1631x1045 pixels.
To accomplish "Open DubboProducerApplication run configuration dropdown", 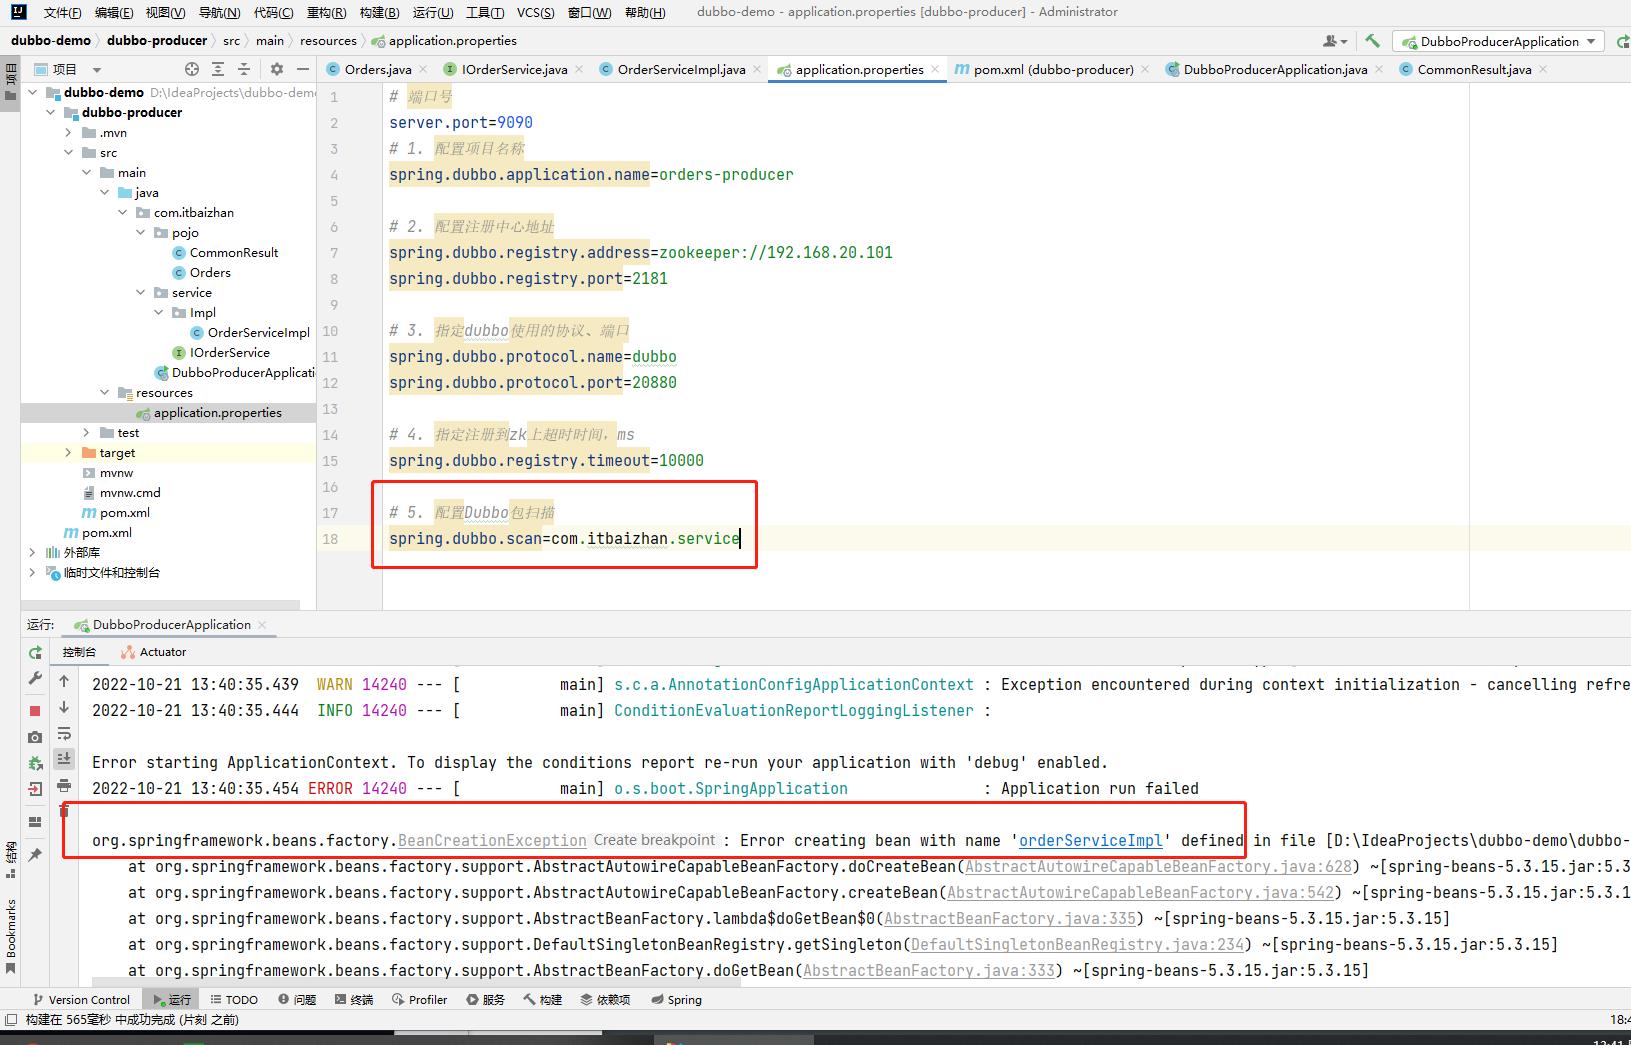I will click(x=1497, y=41).
